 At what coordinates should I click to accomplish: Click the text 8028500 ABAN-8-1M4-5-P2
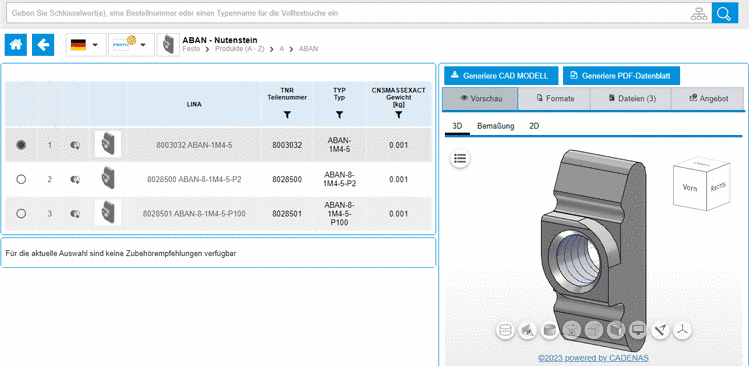[x=194, y=180]
